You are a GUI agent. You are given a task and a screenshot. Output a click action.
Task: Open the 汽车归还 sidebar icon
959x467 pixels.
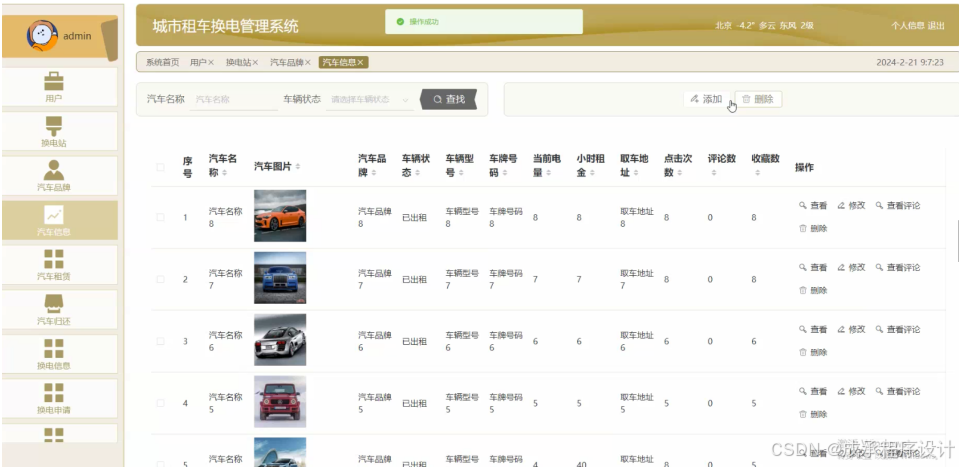(54, 303)
